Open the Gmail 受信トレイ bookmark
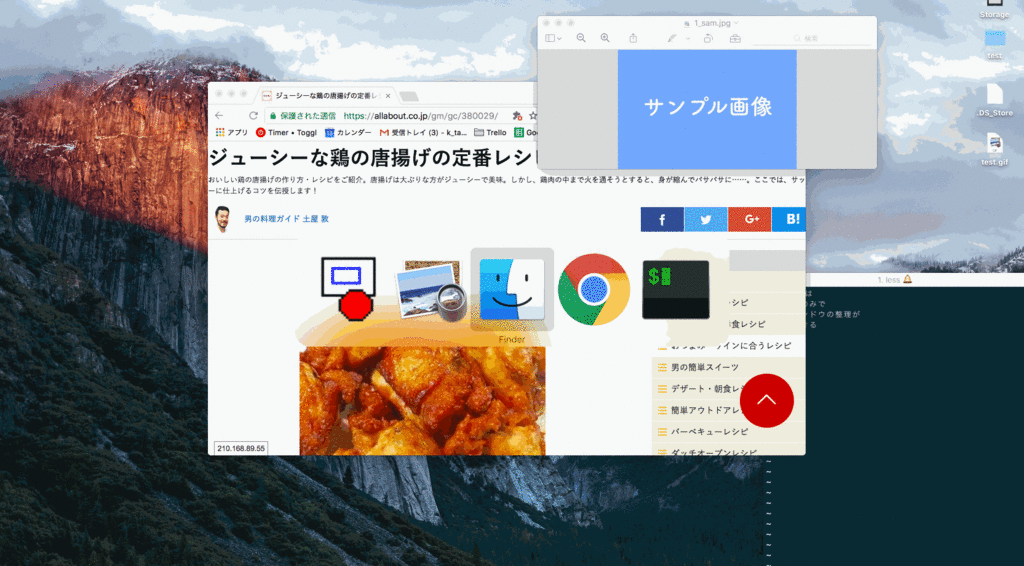This screenshot has width=1024, height=566. point(423,133)
